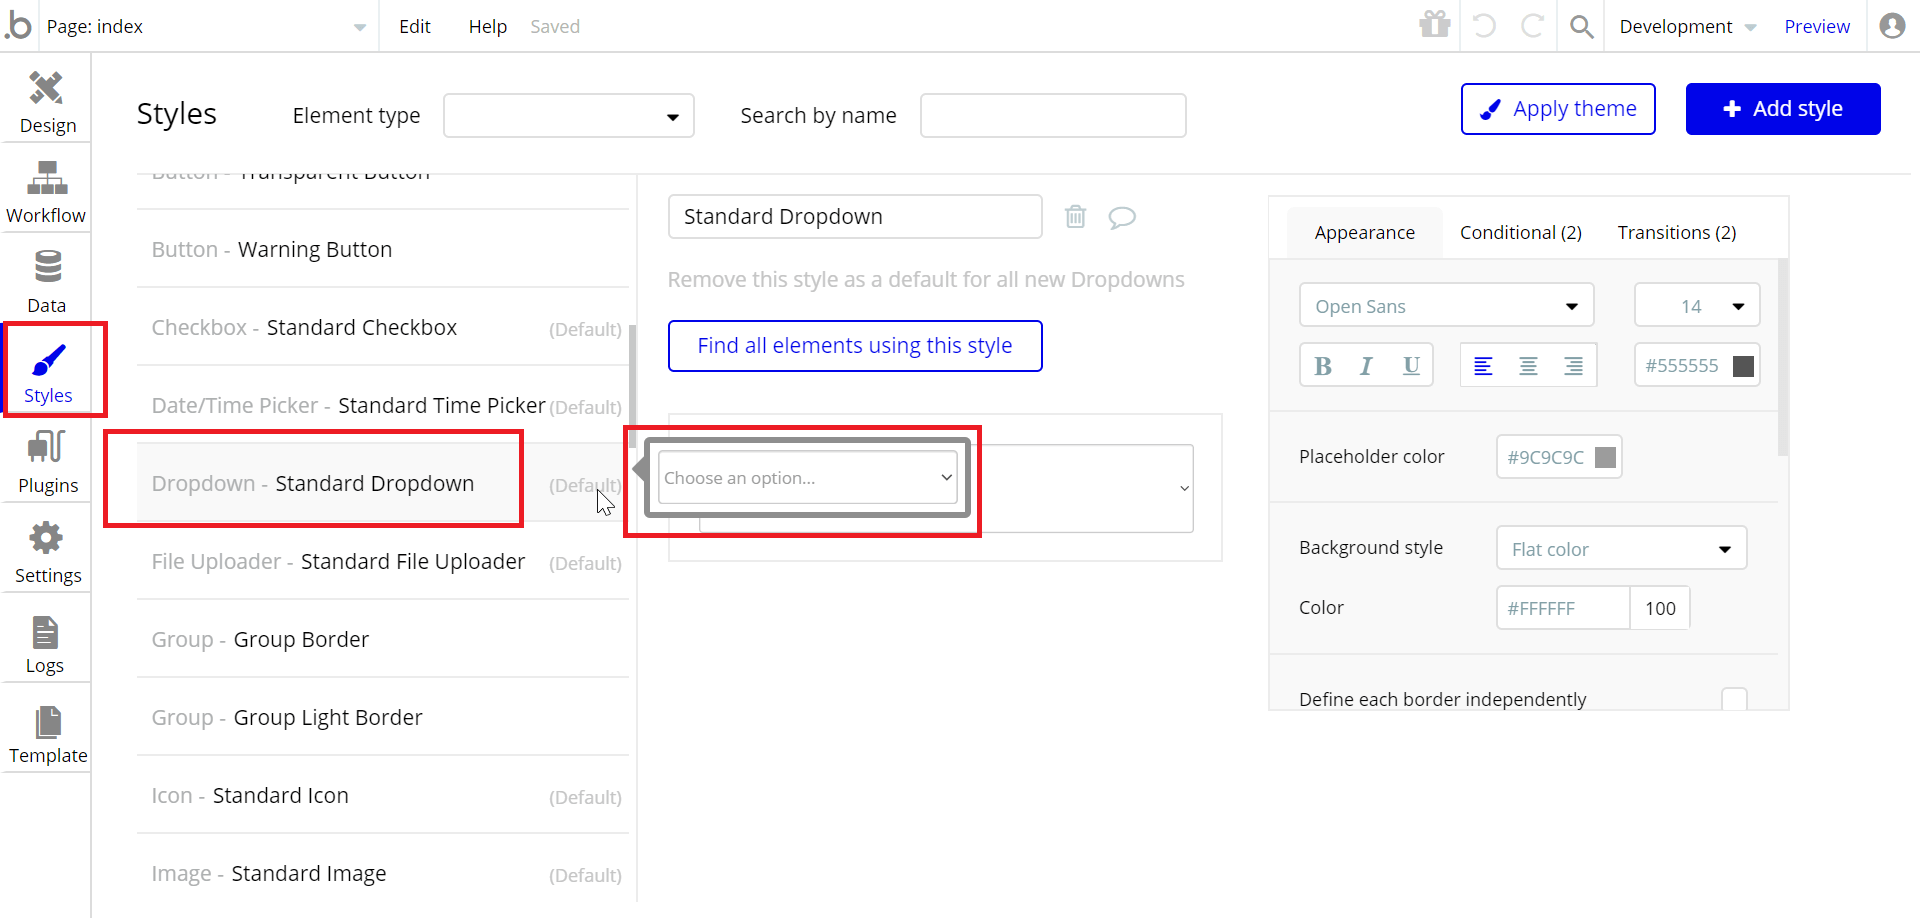Open the Open Sans font dropdown
This screenshot has width=1920, height=918.
[x=1446, y=306]
